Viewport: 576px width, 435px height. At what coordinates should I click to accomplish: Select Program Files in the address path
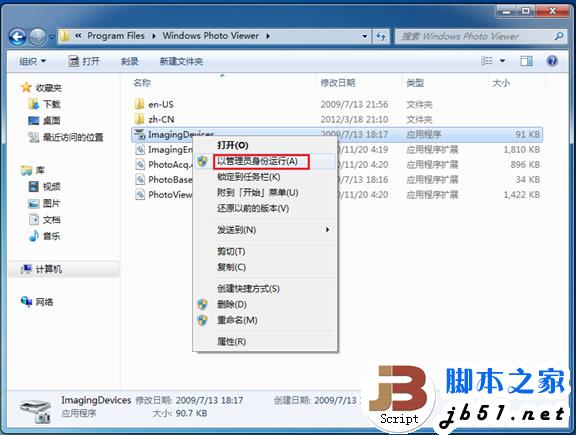pyautogui.click(x=116, y=36)
